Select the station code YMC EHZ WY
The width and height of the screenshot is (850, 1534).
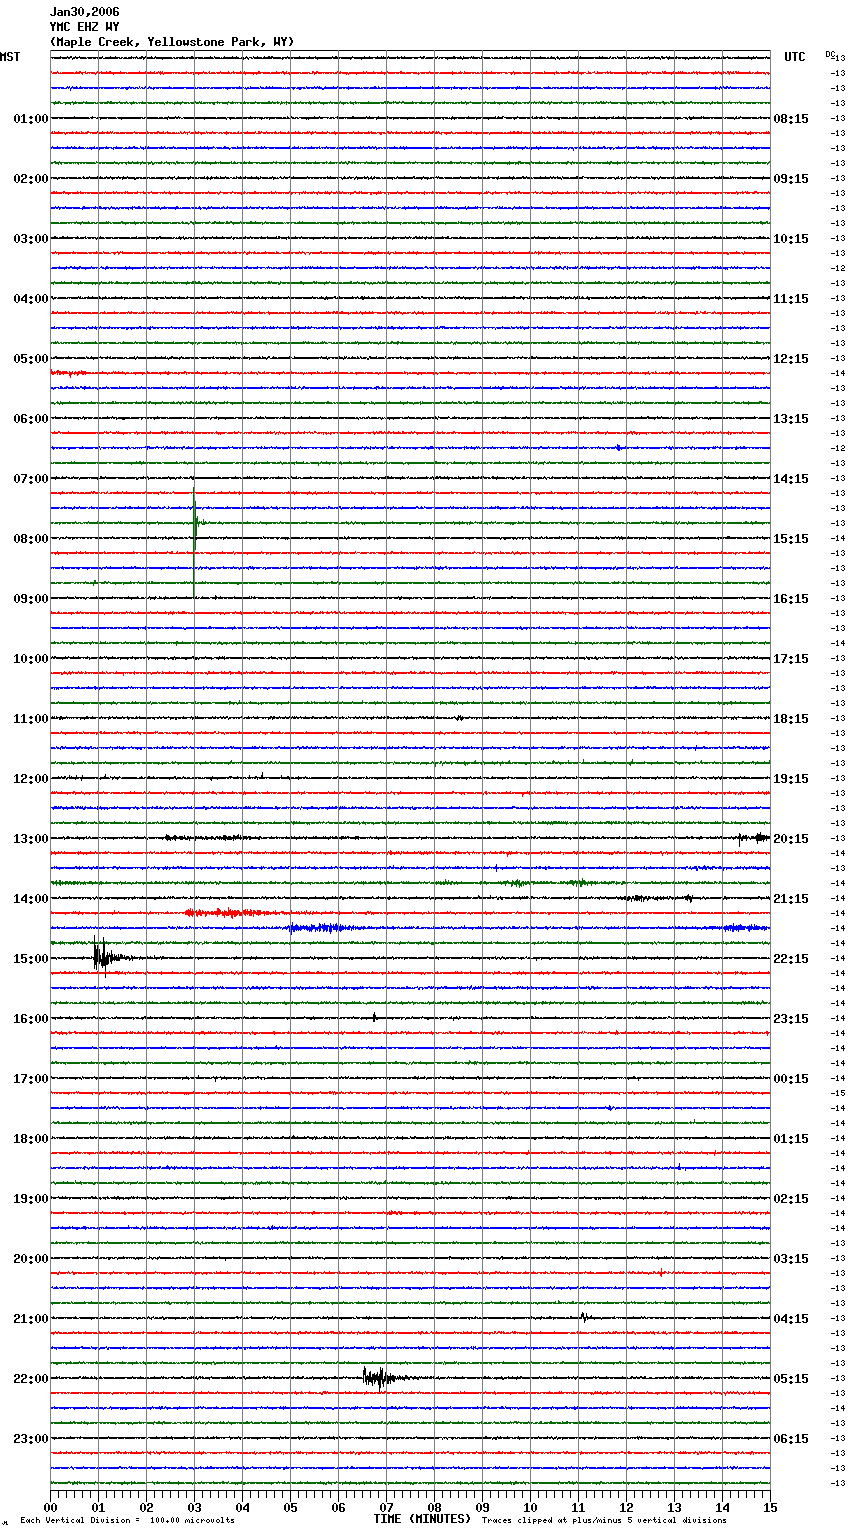84,27
